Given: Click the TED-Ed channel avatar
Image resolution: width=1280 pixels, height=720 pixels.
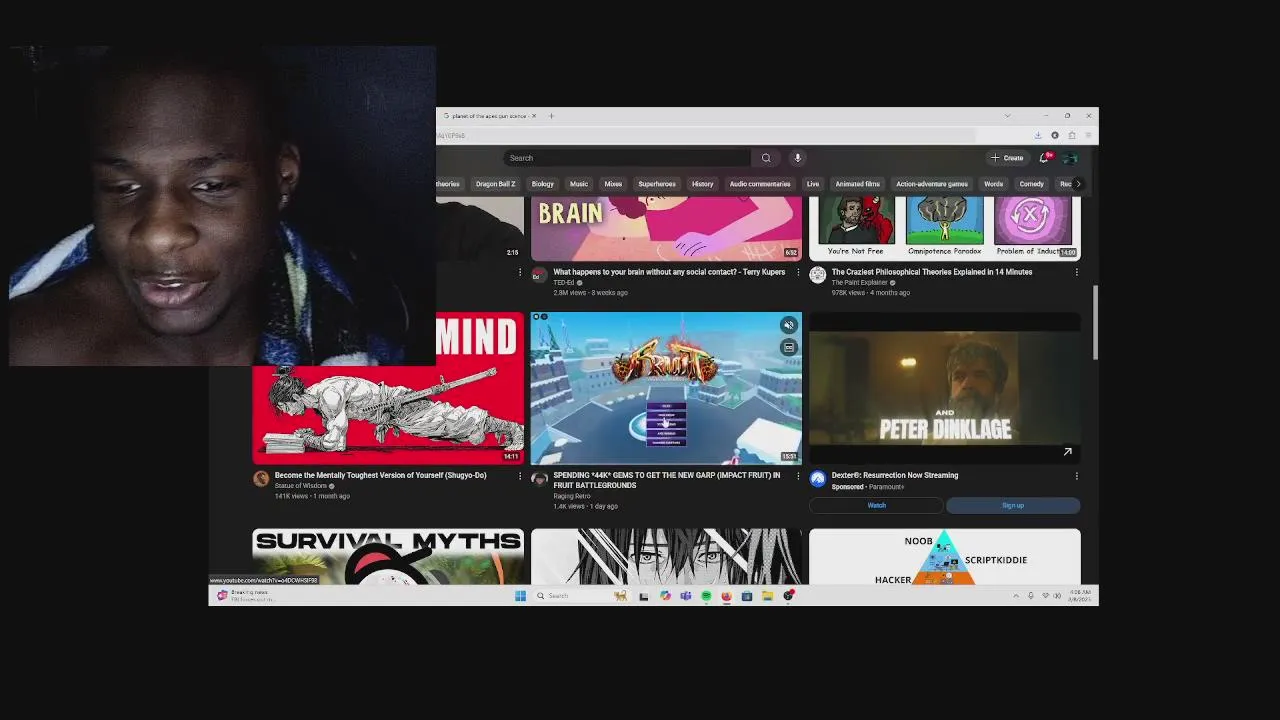Looking at the screenshot, I should pos(539,276).
